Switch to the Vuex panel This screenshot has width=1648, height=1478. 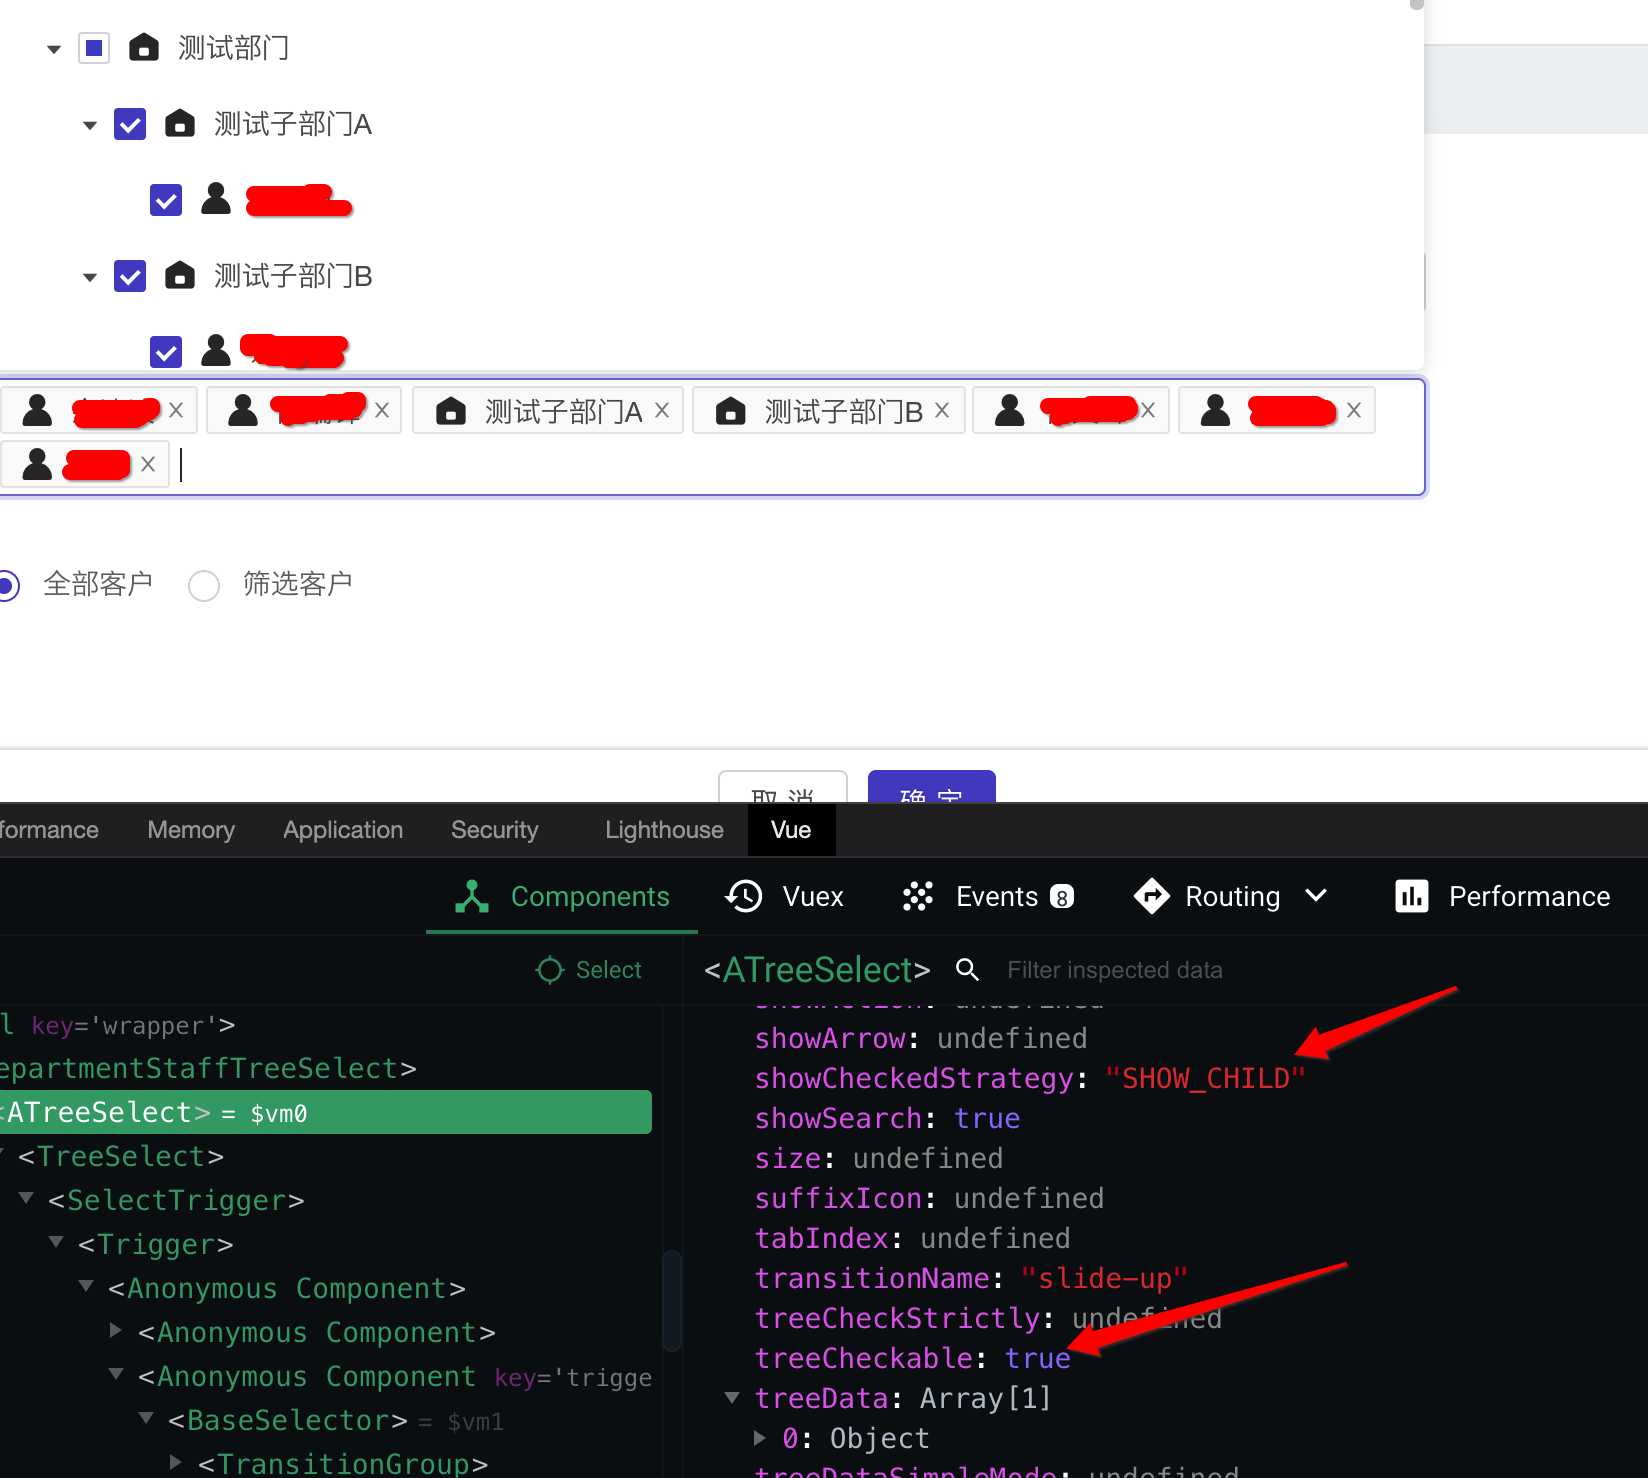point(785,896)
